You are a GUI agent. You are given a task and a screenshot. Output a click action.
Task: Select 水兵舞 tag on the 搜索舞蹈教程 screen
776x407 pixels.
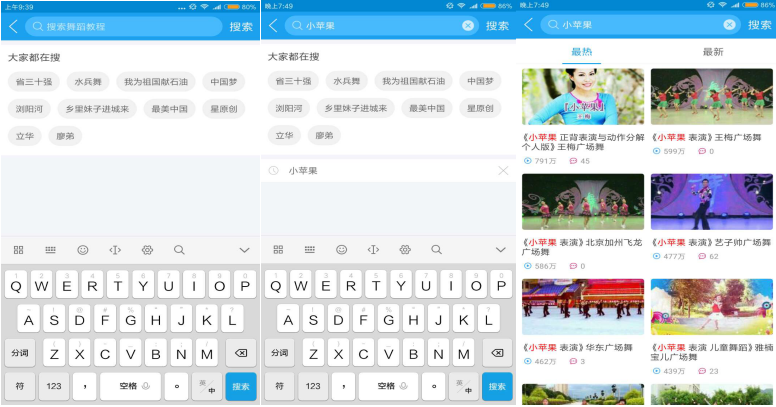coord(88,82)
